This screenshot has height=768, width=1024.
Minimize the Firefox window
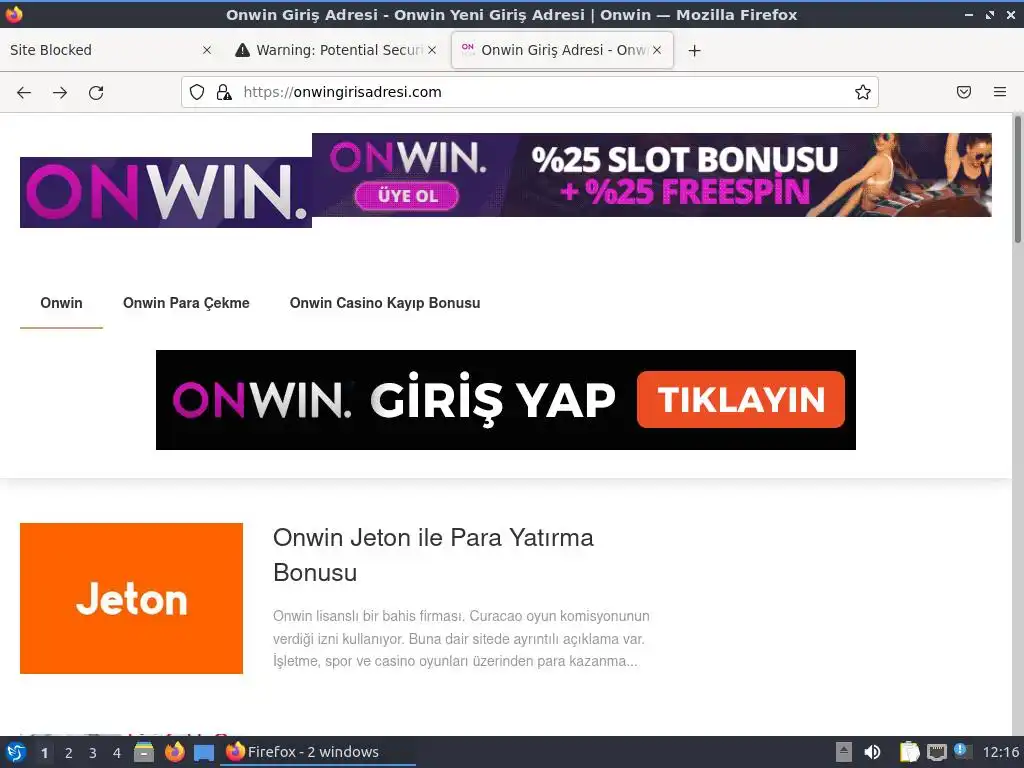pyautogui.click(x=969, y=14)
